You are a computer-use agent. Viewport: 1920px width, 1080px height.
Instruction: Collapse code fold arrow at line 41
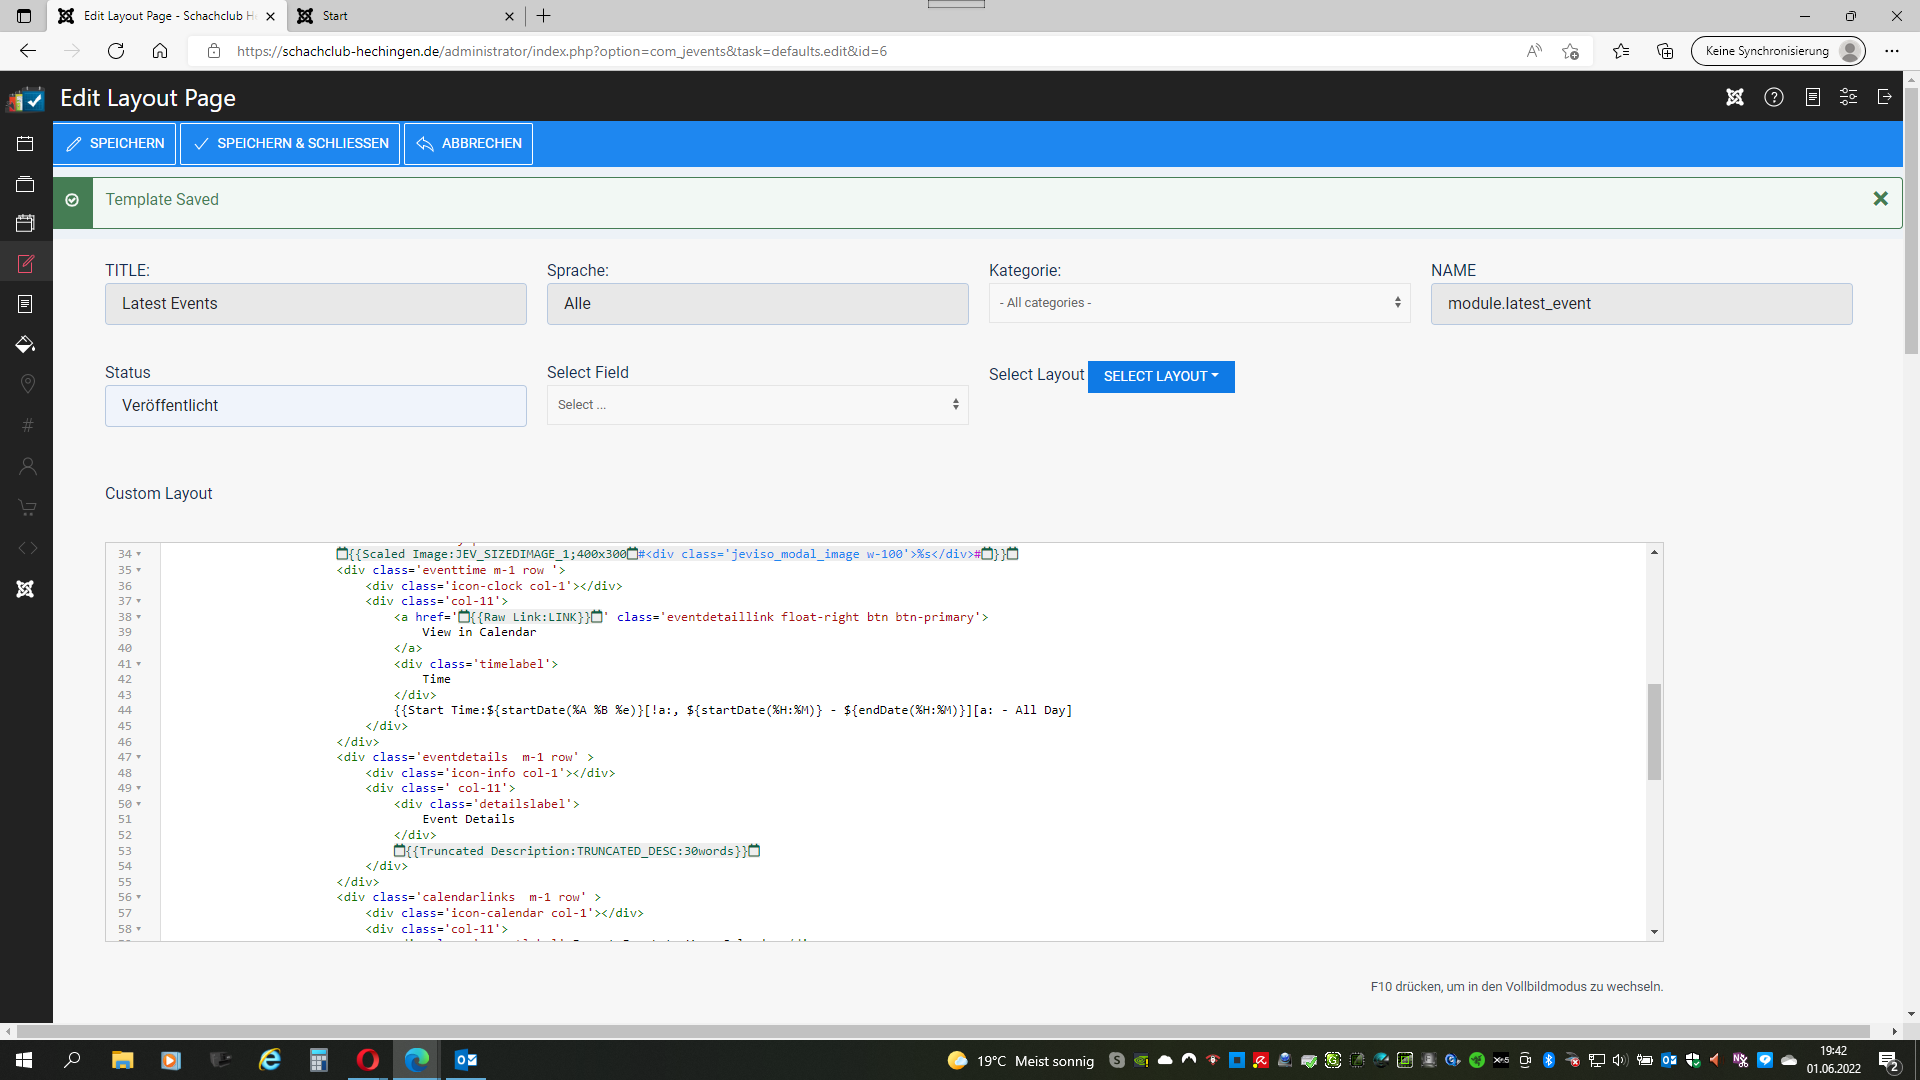click(x=139, y=664)
